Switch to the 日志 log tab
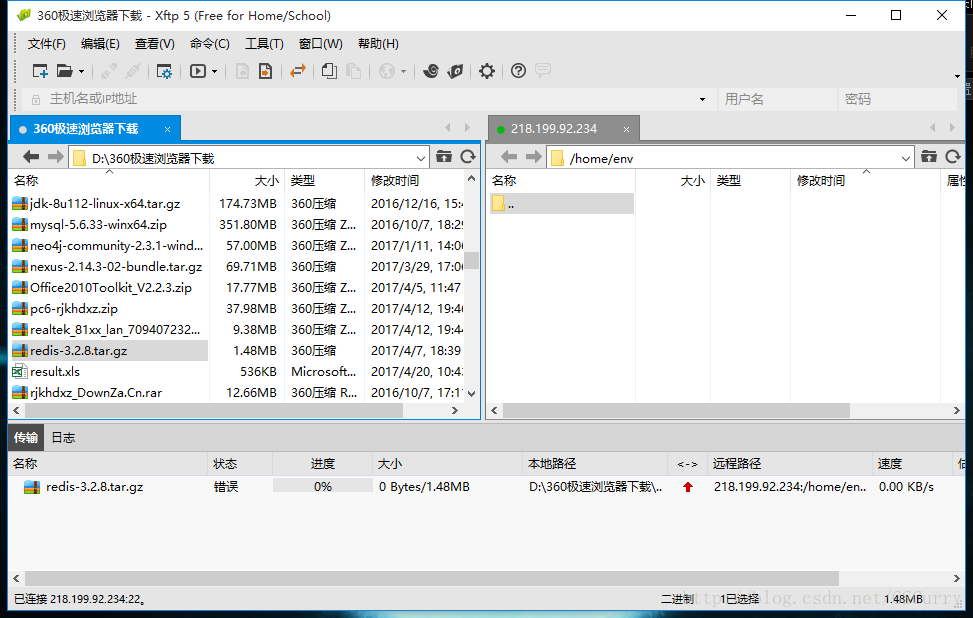The image size is (973, 618). (x=63, y=437)
